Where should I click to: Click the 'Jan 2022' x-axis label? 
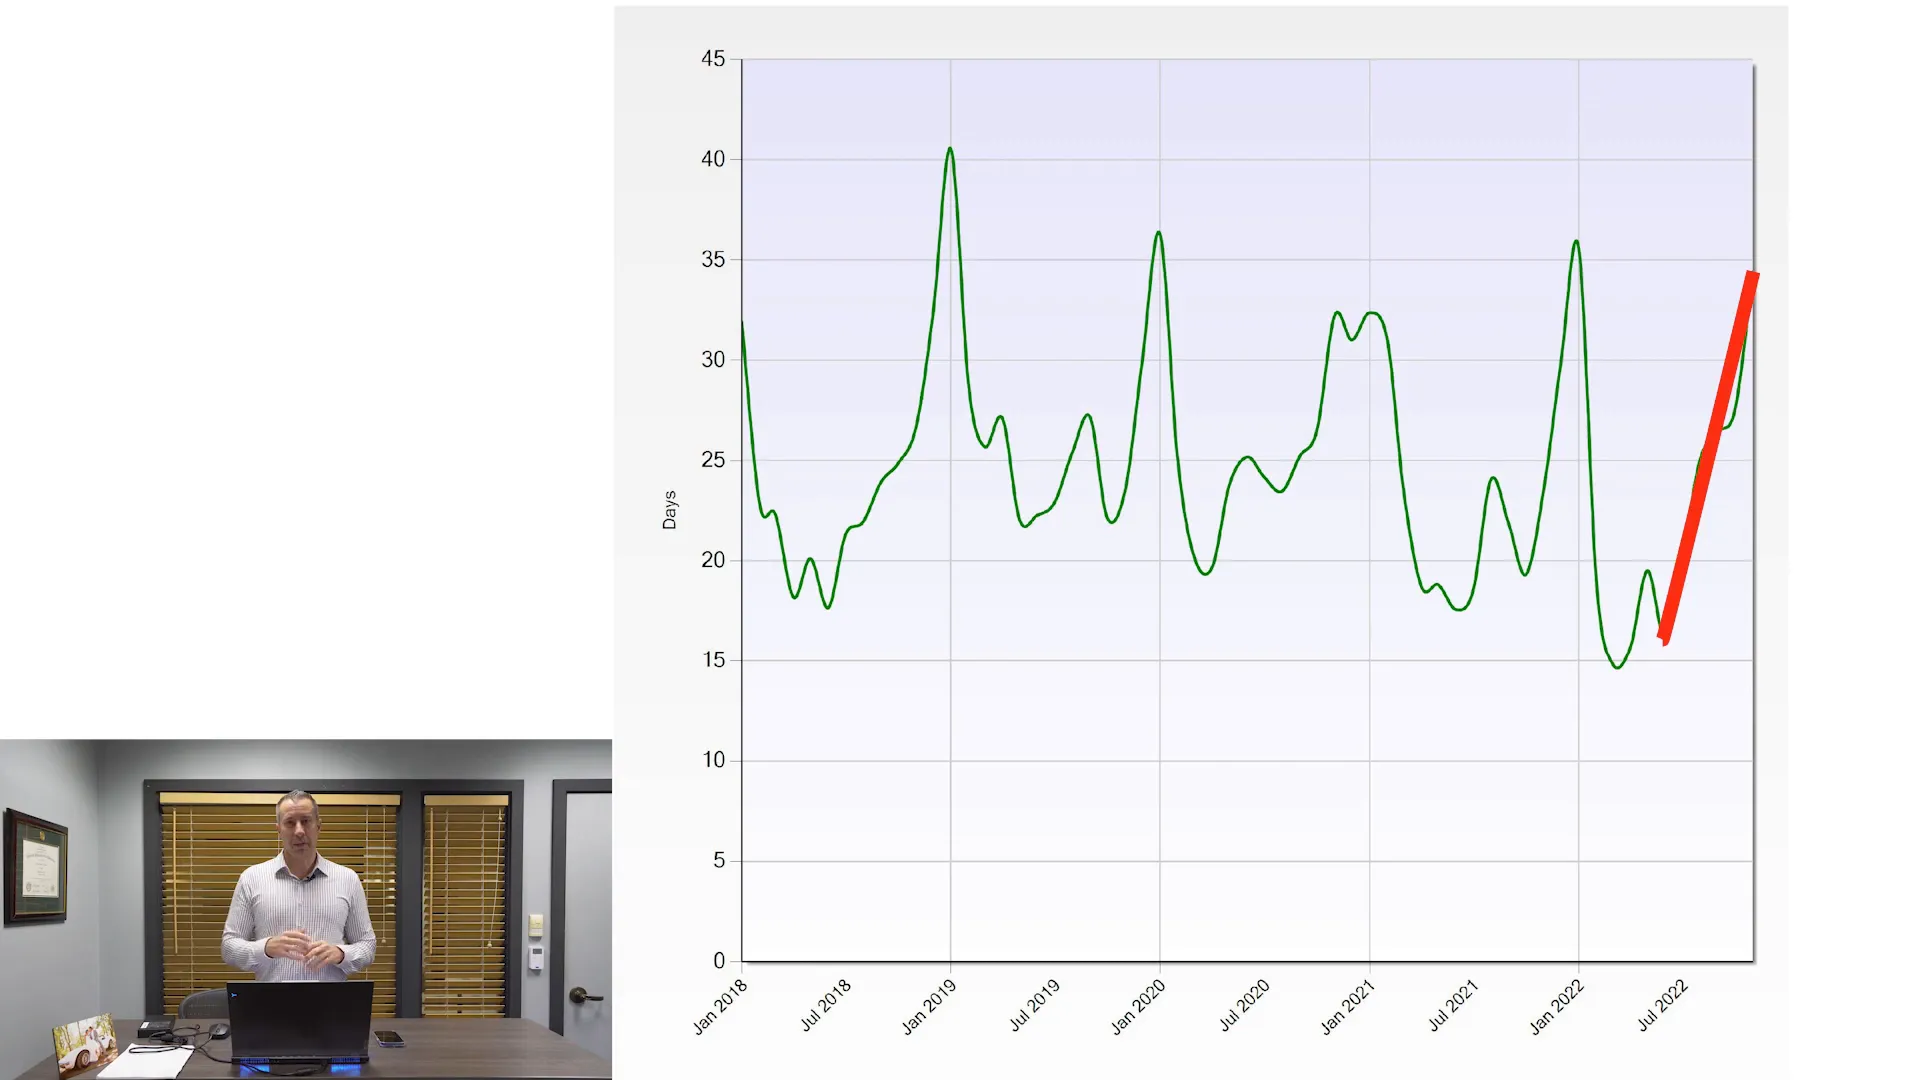(x=1557, y=1007)
